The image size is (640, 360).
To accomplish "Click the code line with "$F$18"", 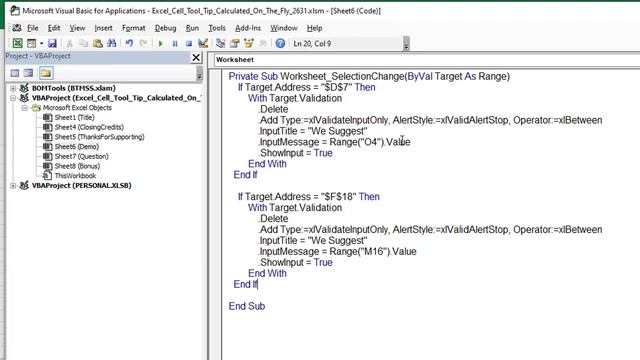I will pos(309,197).
